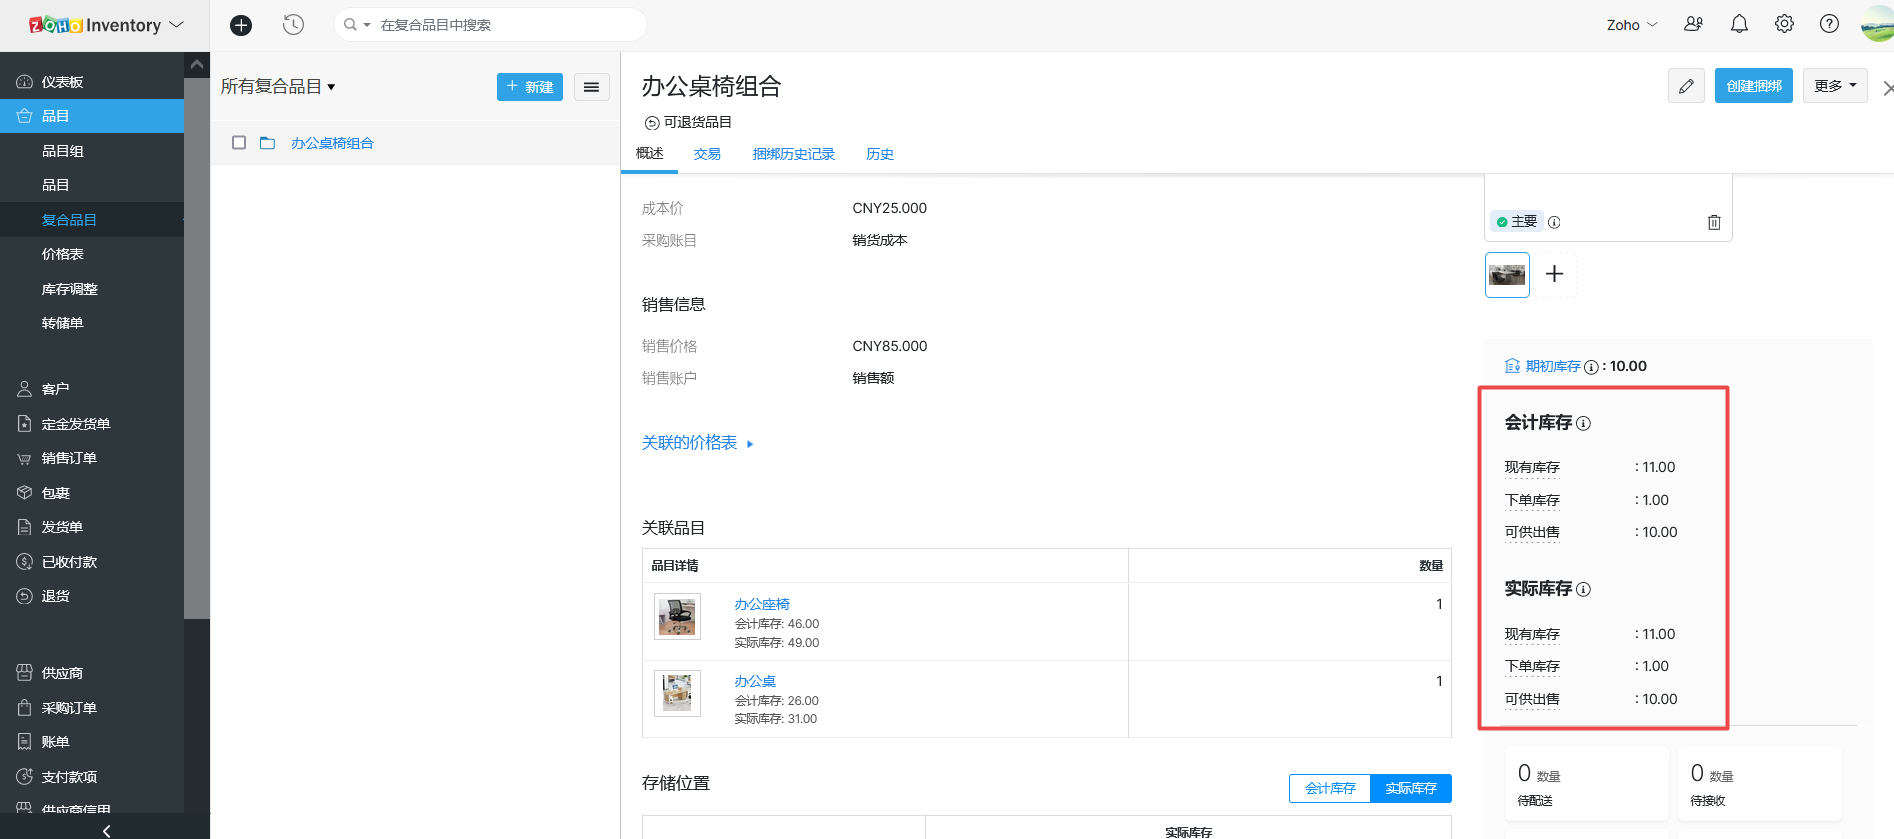This screenshot has width=1894, height=839.
Task: Click the search box for composite items
Action: tap(500, 25)
